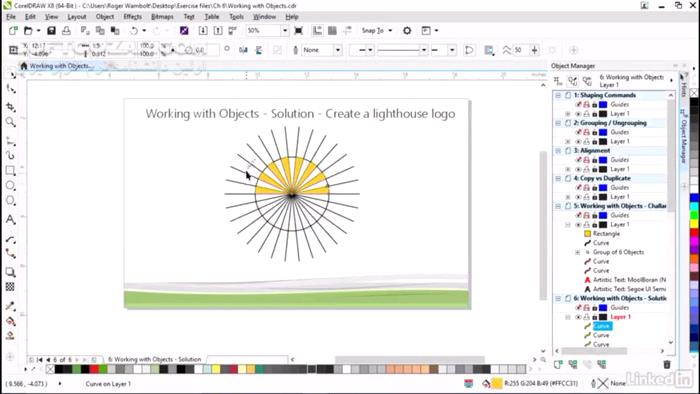Click the New document icon
This screenshot has height=394, width=700.
point(13,30)
